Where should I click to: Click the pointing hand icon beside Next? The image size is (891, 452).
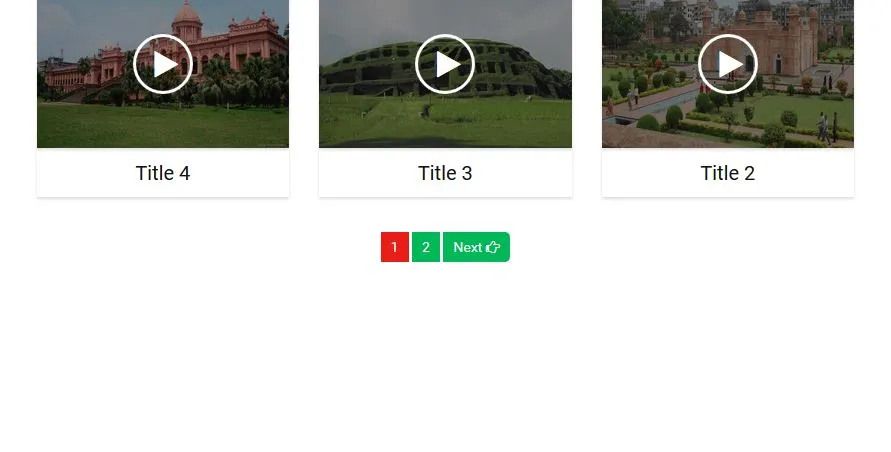493,247
